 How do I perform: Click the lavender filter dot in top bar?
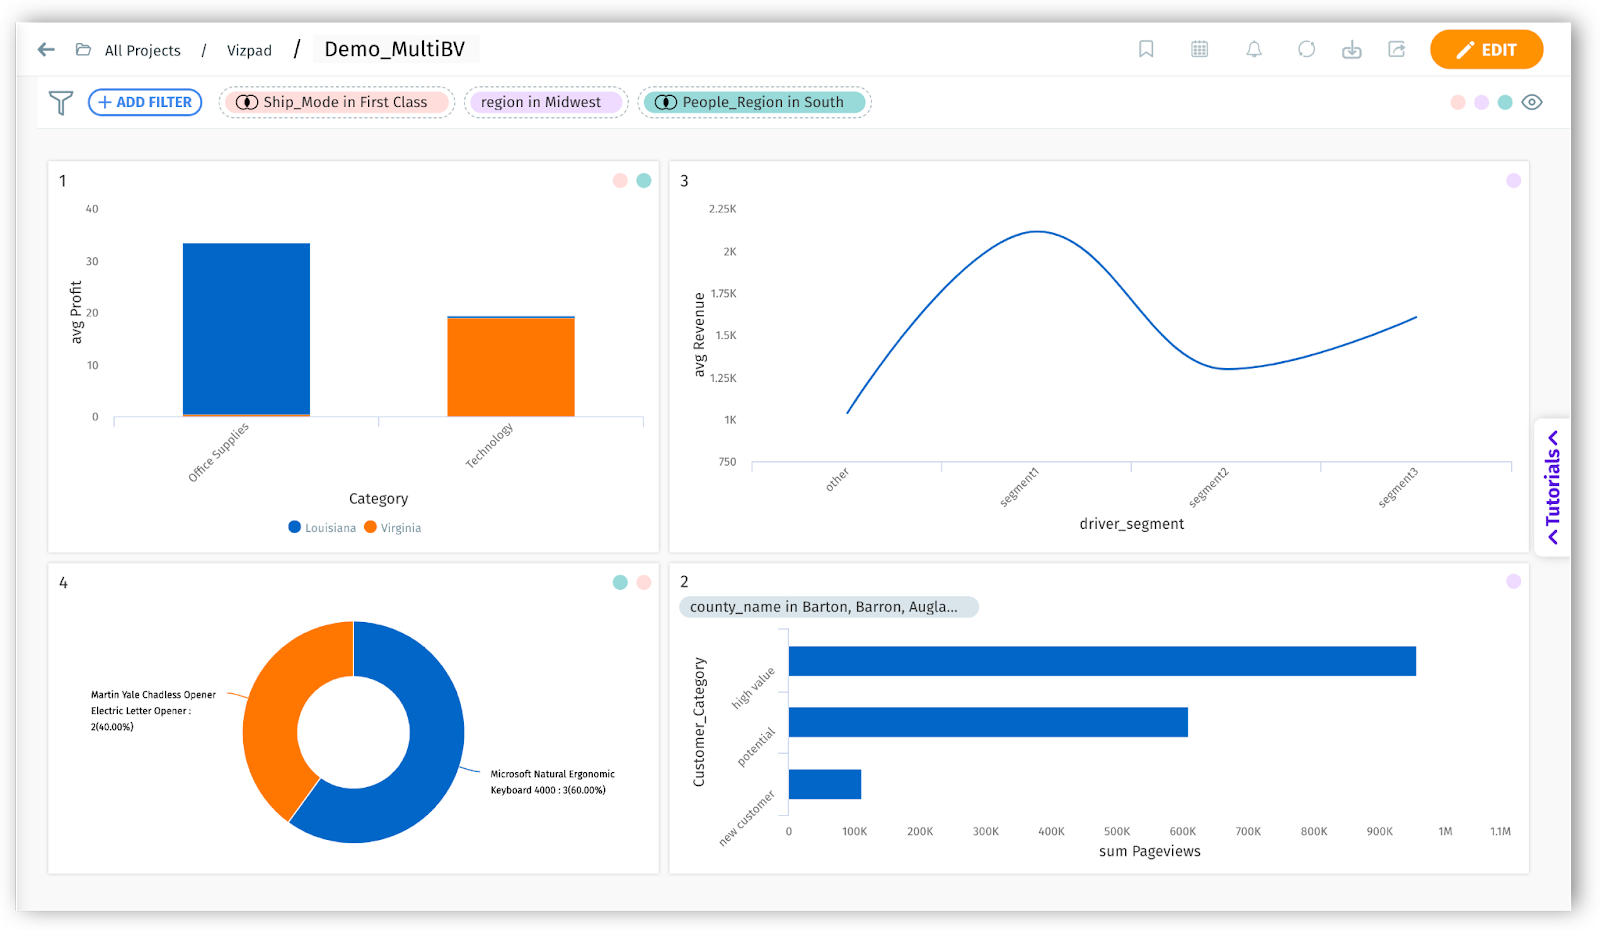point(1482,102)
